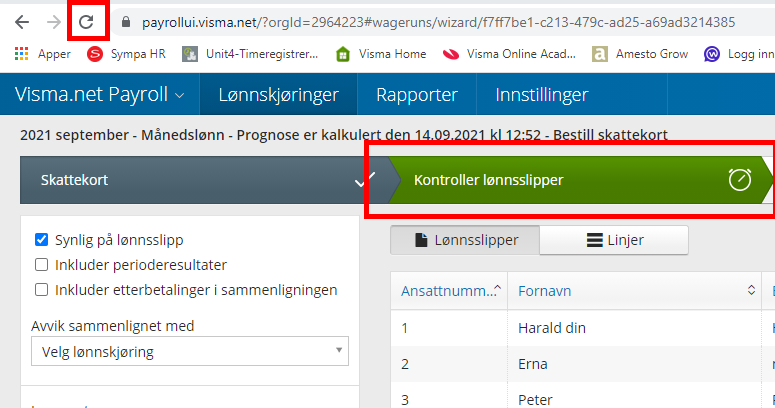Click the browser back arrow
This screenshot has height=408, width=775.
click(x=22, y=22)
